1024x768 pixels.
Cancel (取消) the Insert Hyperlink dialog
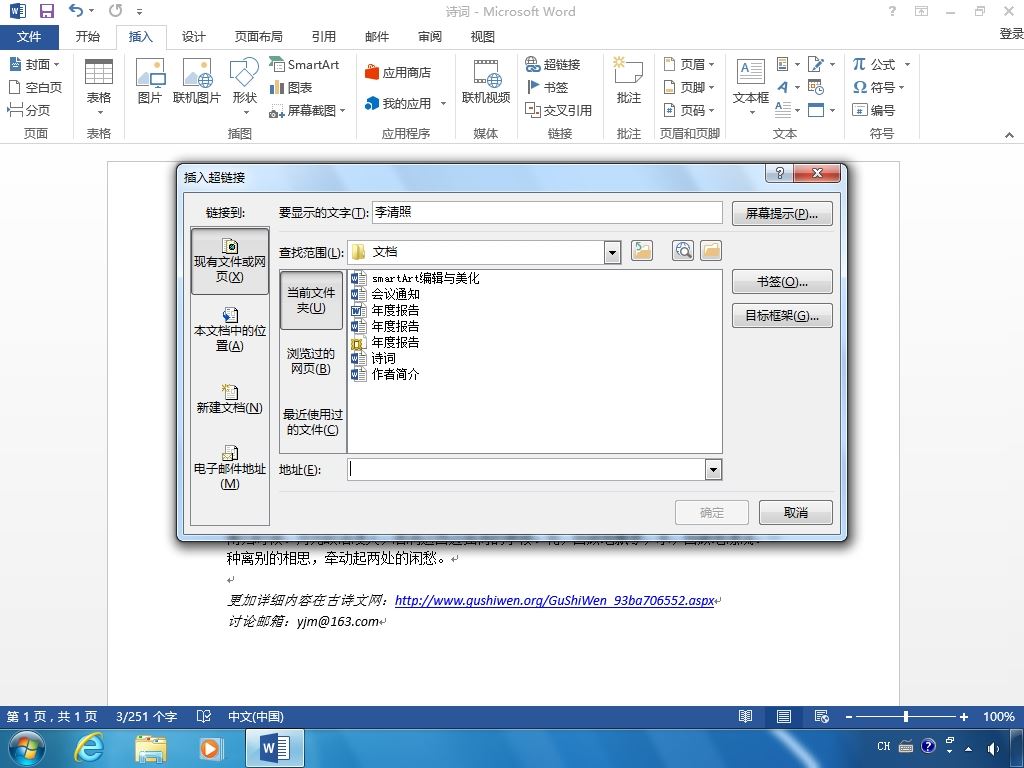click(795, 513)
